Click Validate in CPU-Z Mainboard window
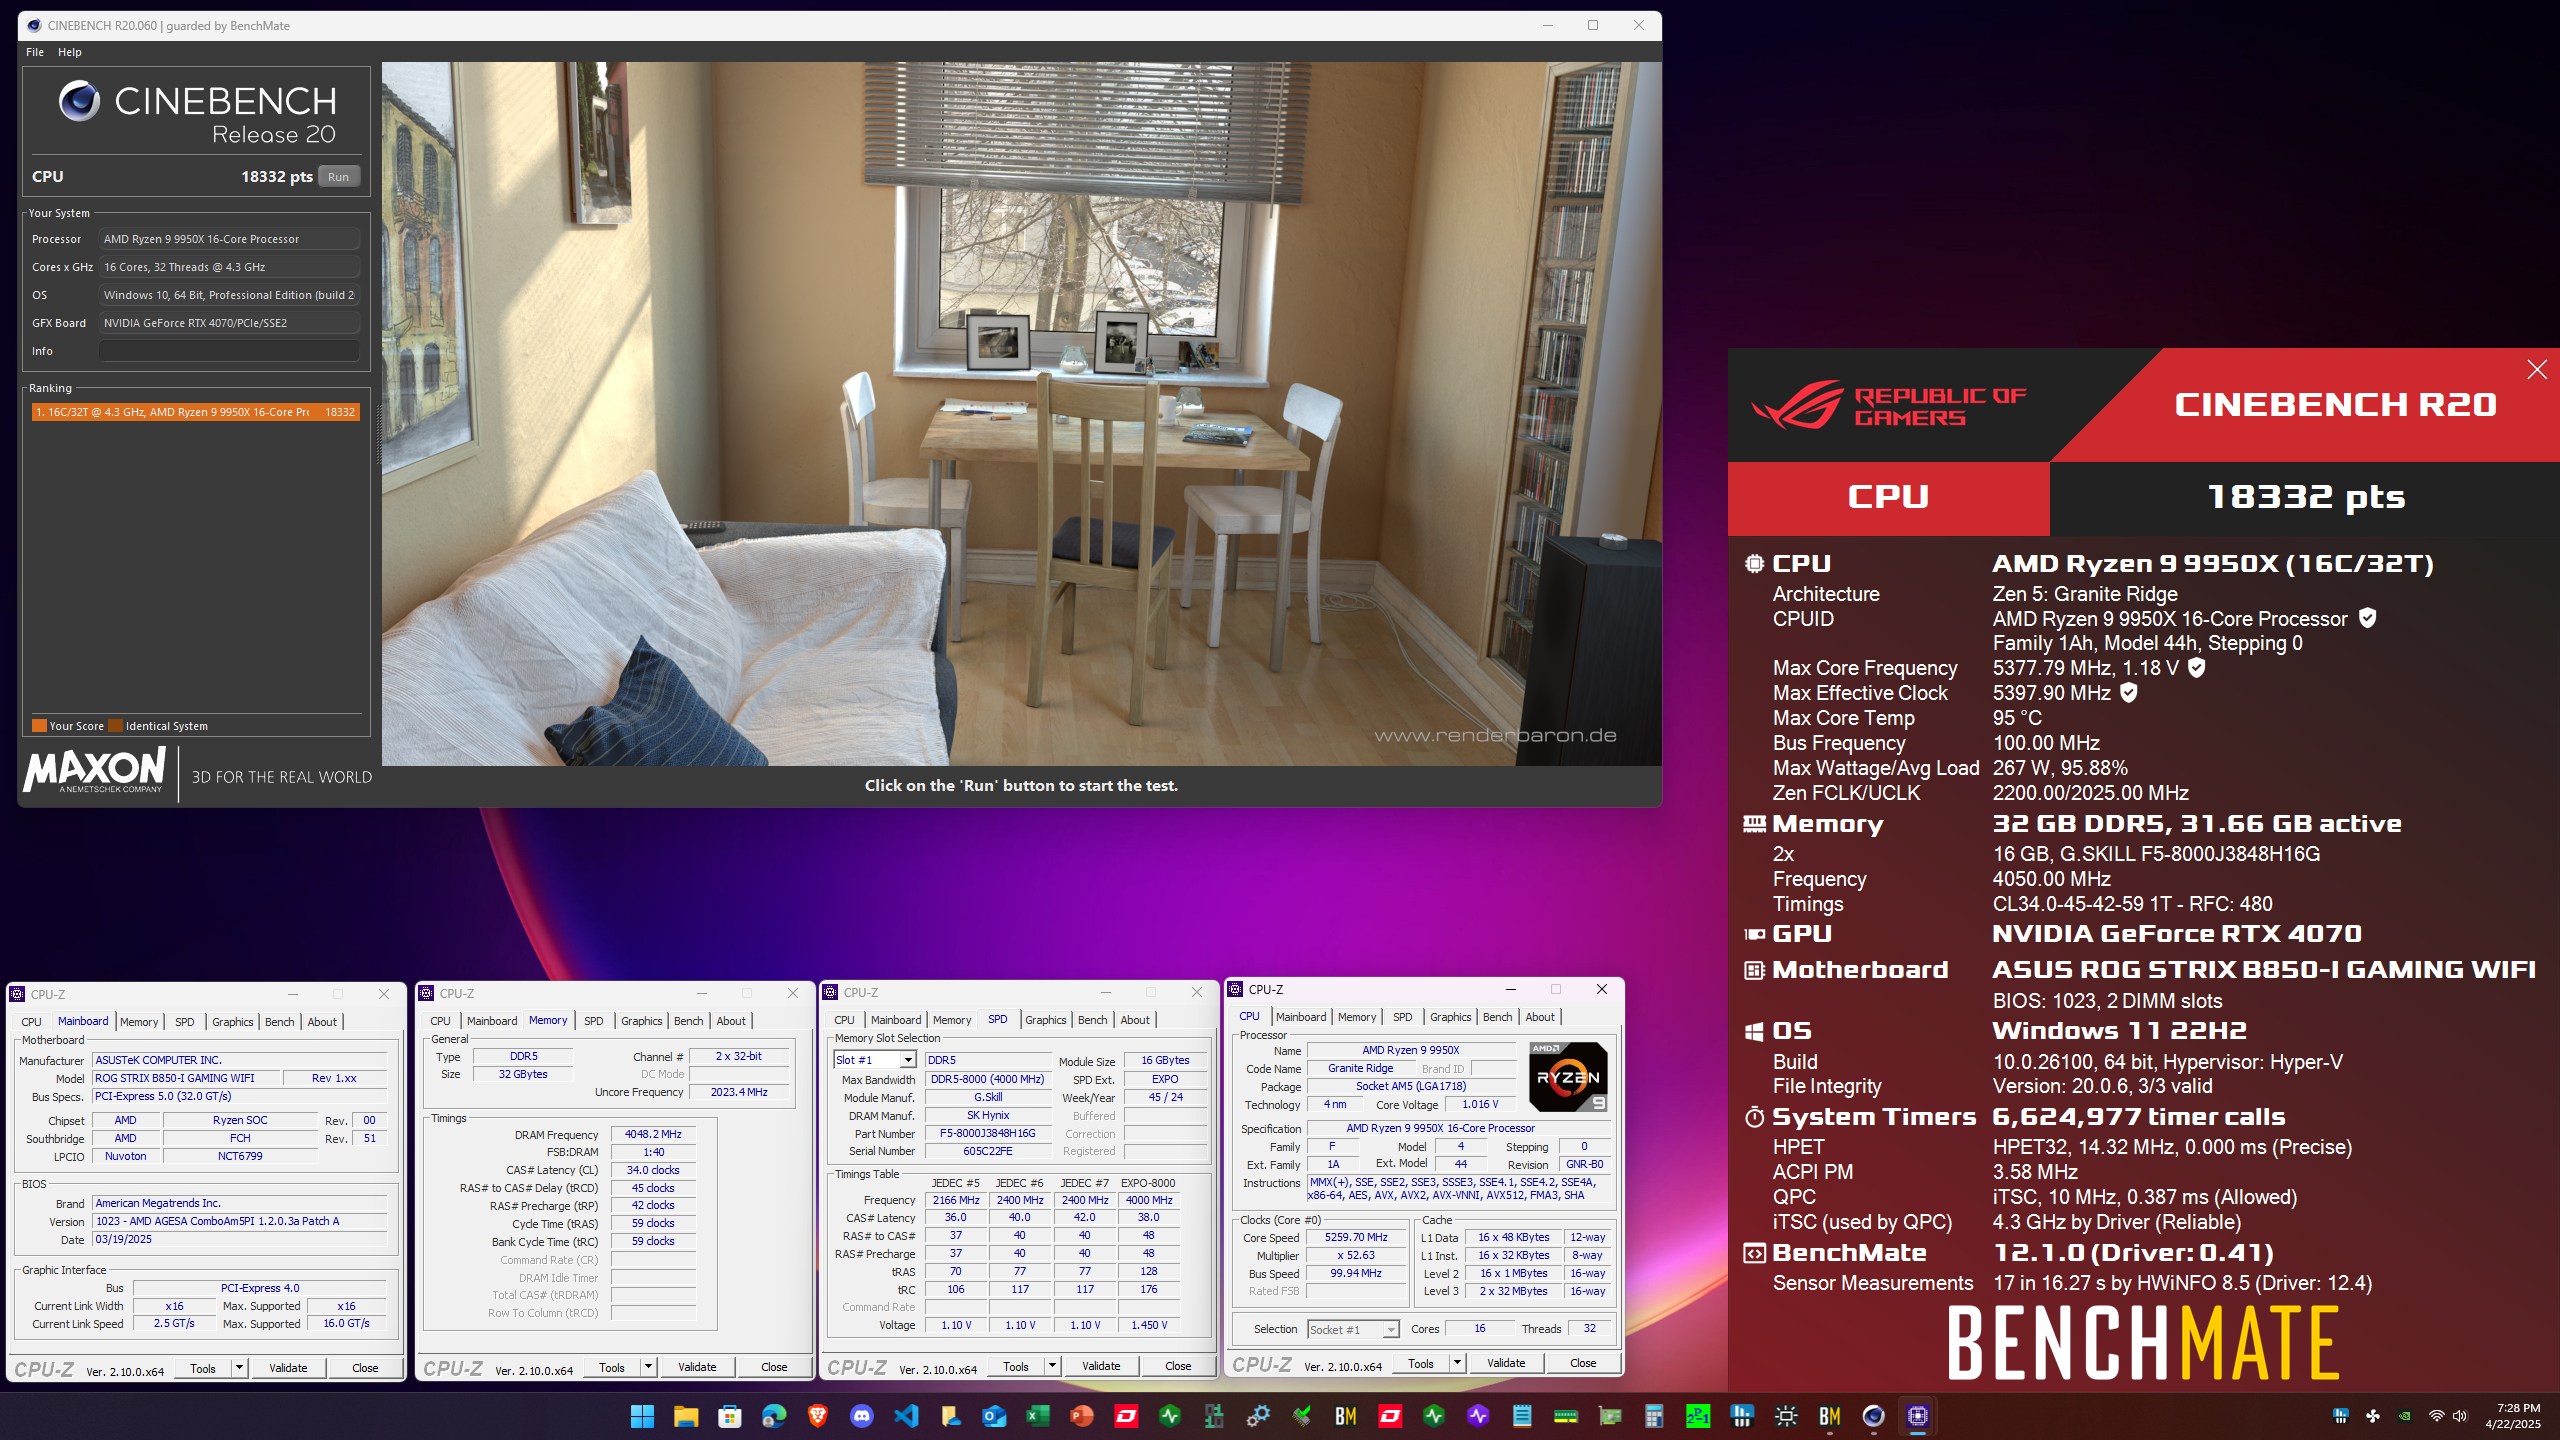Viewport: 2560px width, 1440px height. [288, 1368]
